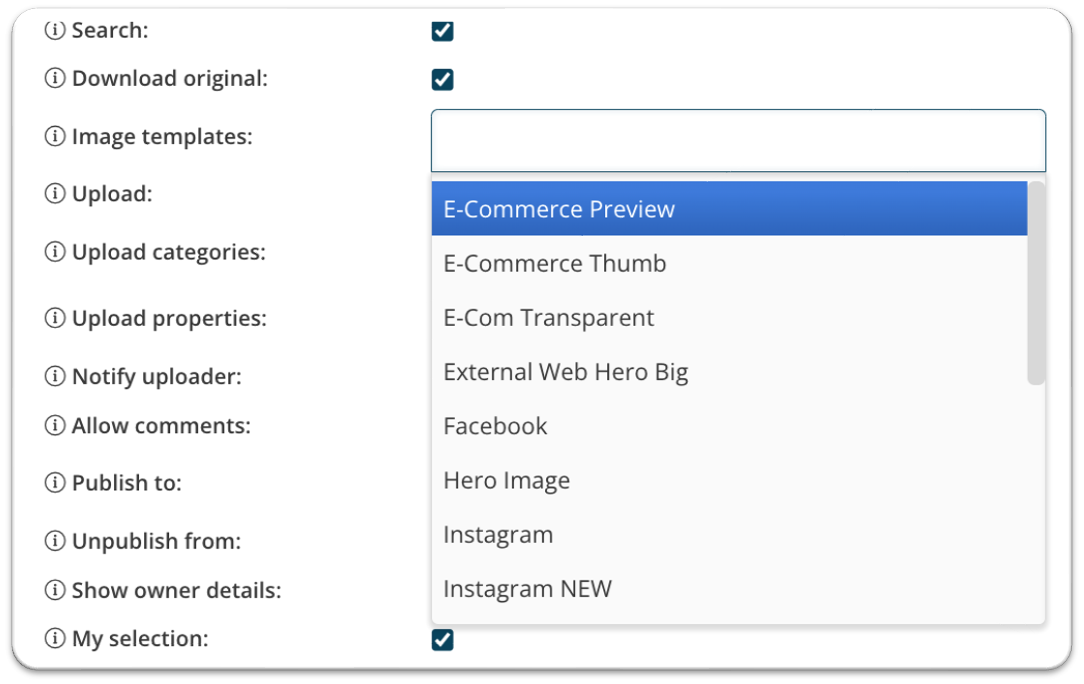Viewport: 1084px width, 684px height.
Task: Click the dropdown list scrollbar thumb
Action: click(1036, 283)
